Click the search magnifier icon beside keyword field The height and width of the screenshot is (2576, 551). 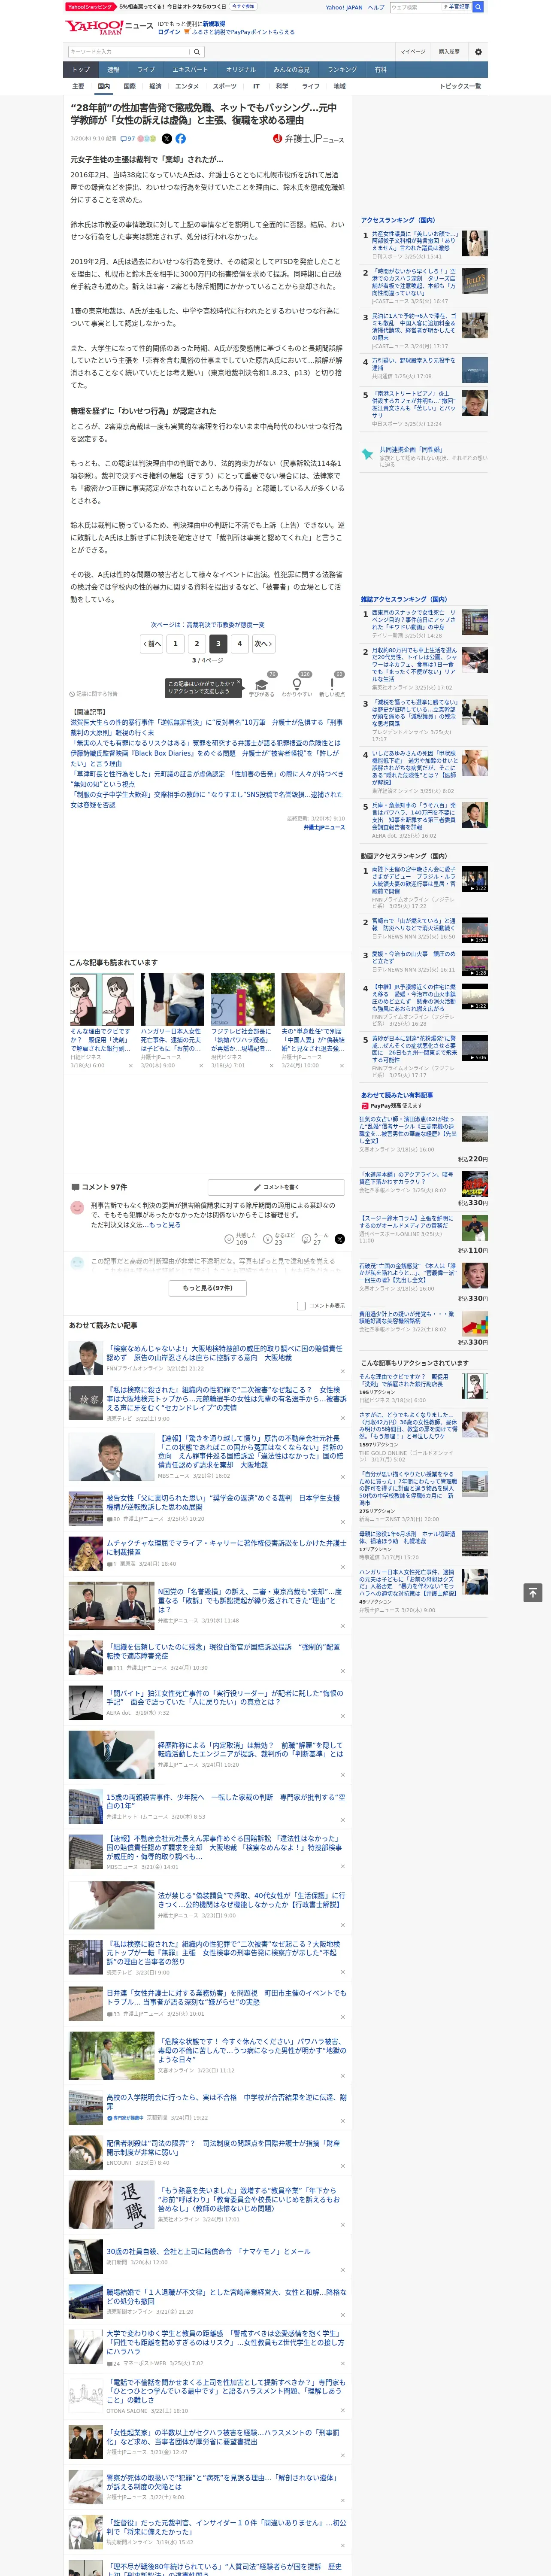197,51
